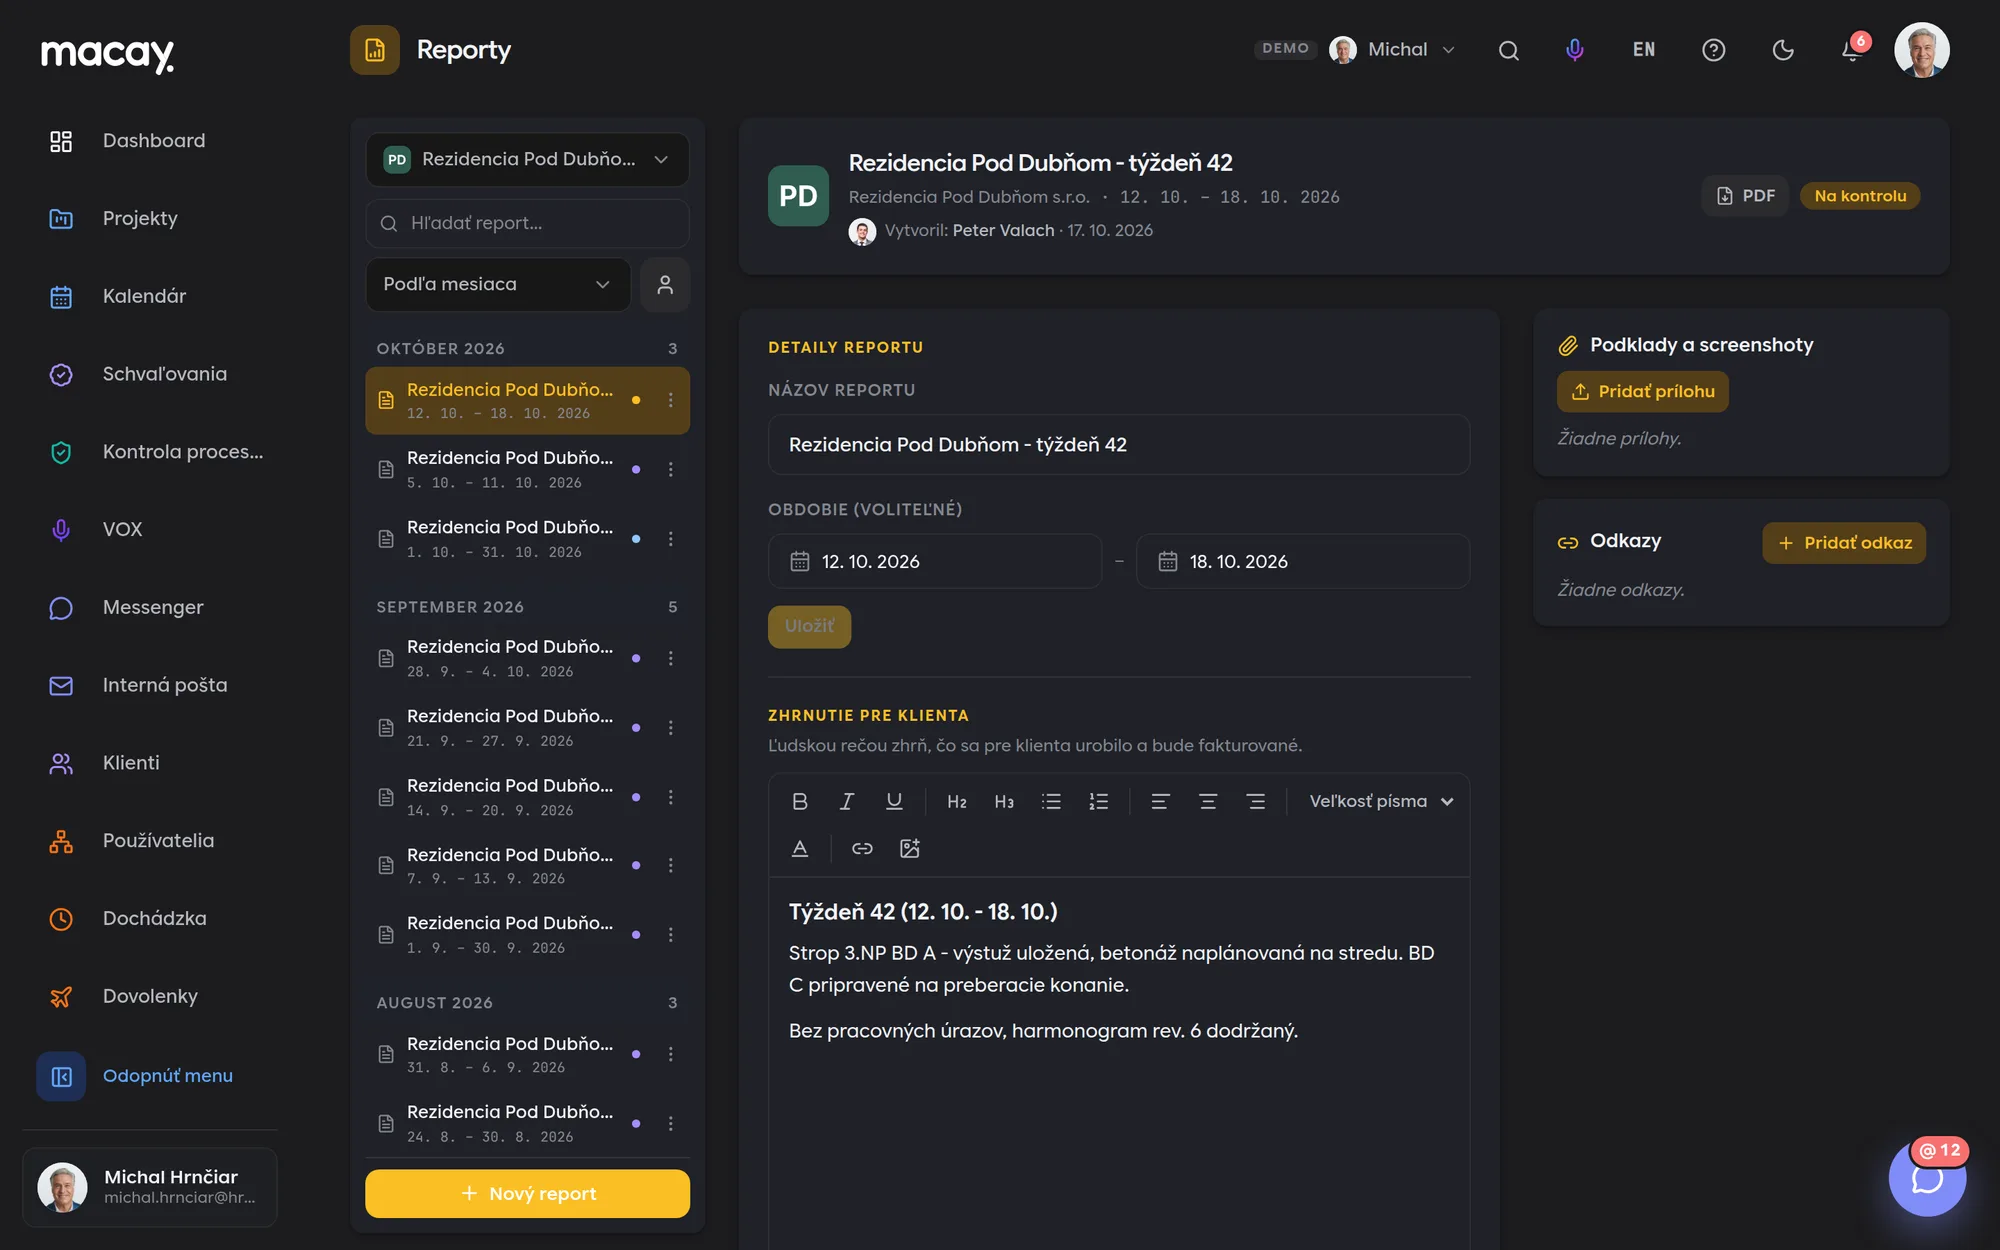Center align text in editor

coord(1208,801)
